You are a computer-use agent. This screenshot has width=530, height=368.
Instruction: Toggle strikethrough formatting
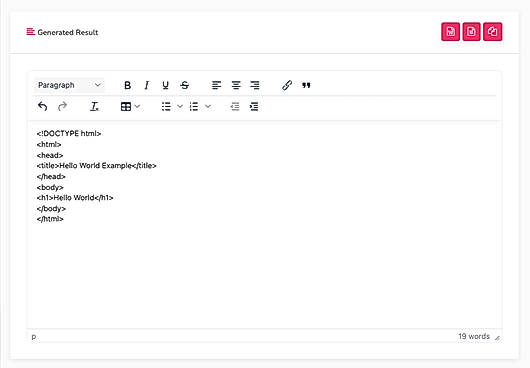point(185,85)
